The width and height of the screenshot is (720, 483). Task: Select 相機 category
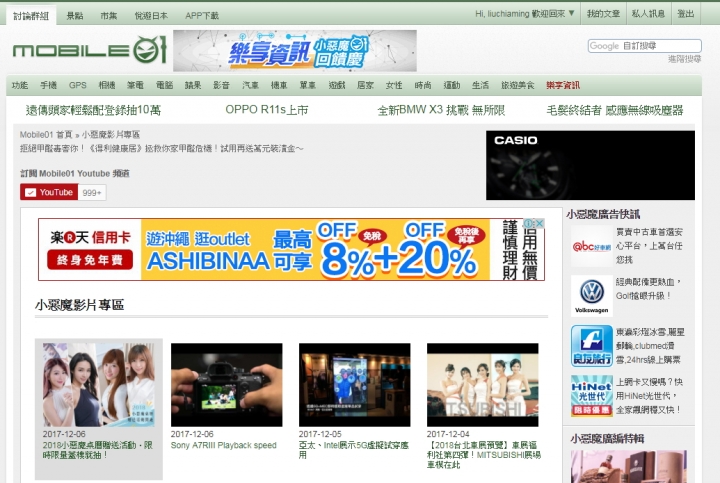pos(107,85)
